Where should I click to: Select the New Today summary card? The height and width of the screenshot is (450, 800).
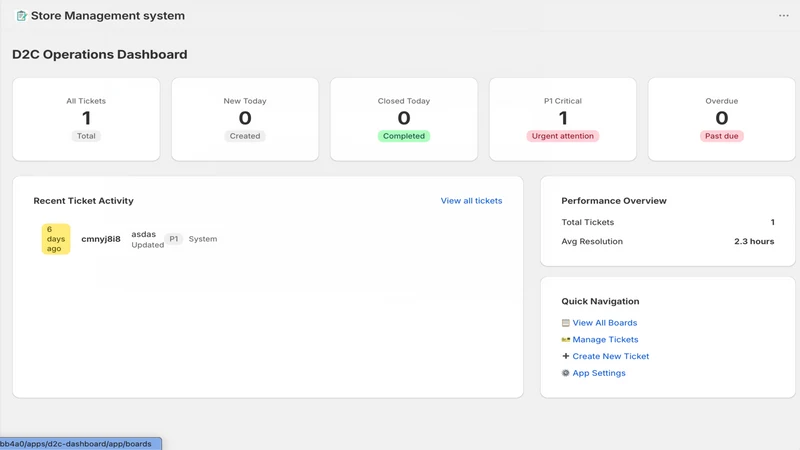(x=245, y=119)
